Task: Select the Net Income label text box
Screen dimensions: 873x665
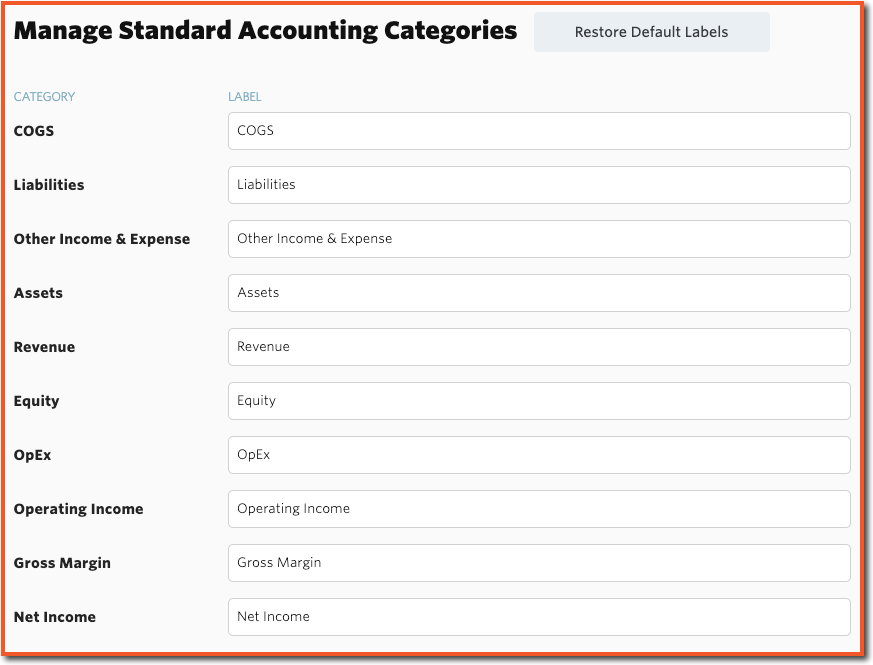Action: pyautogui.click(x=539, y=617)
